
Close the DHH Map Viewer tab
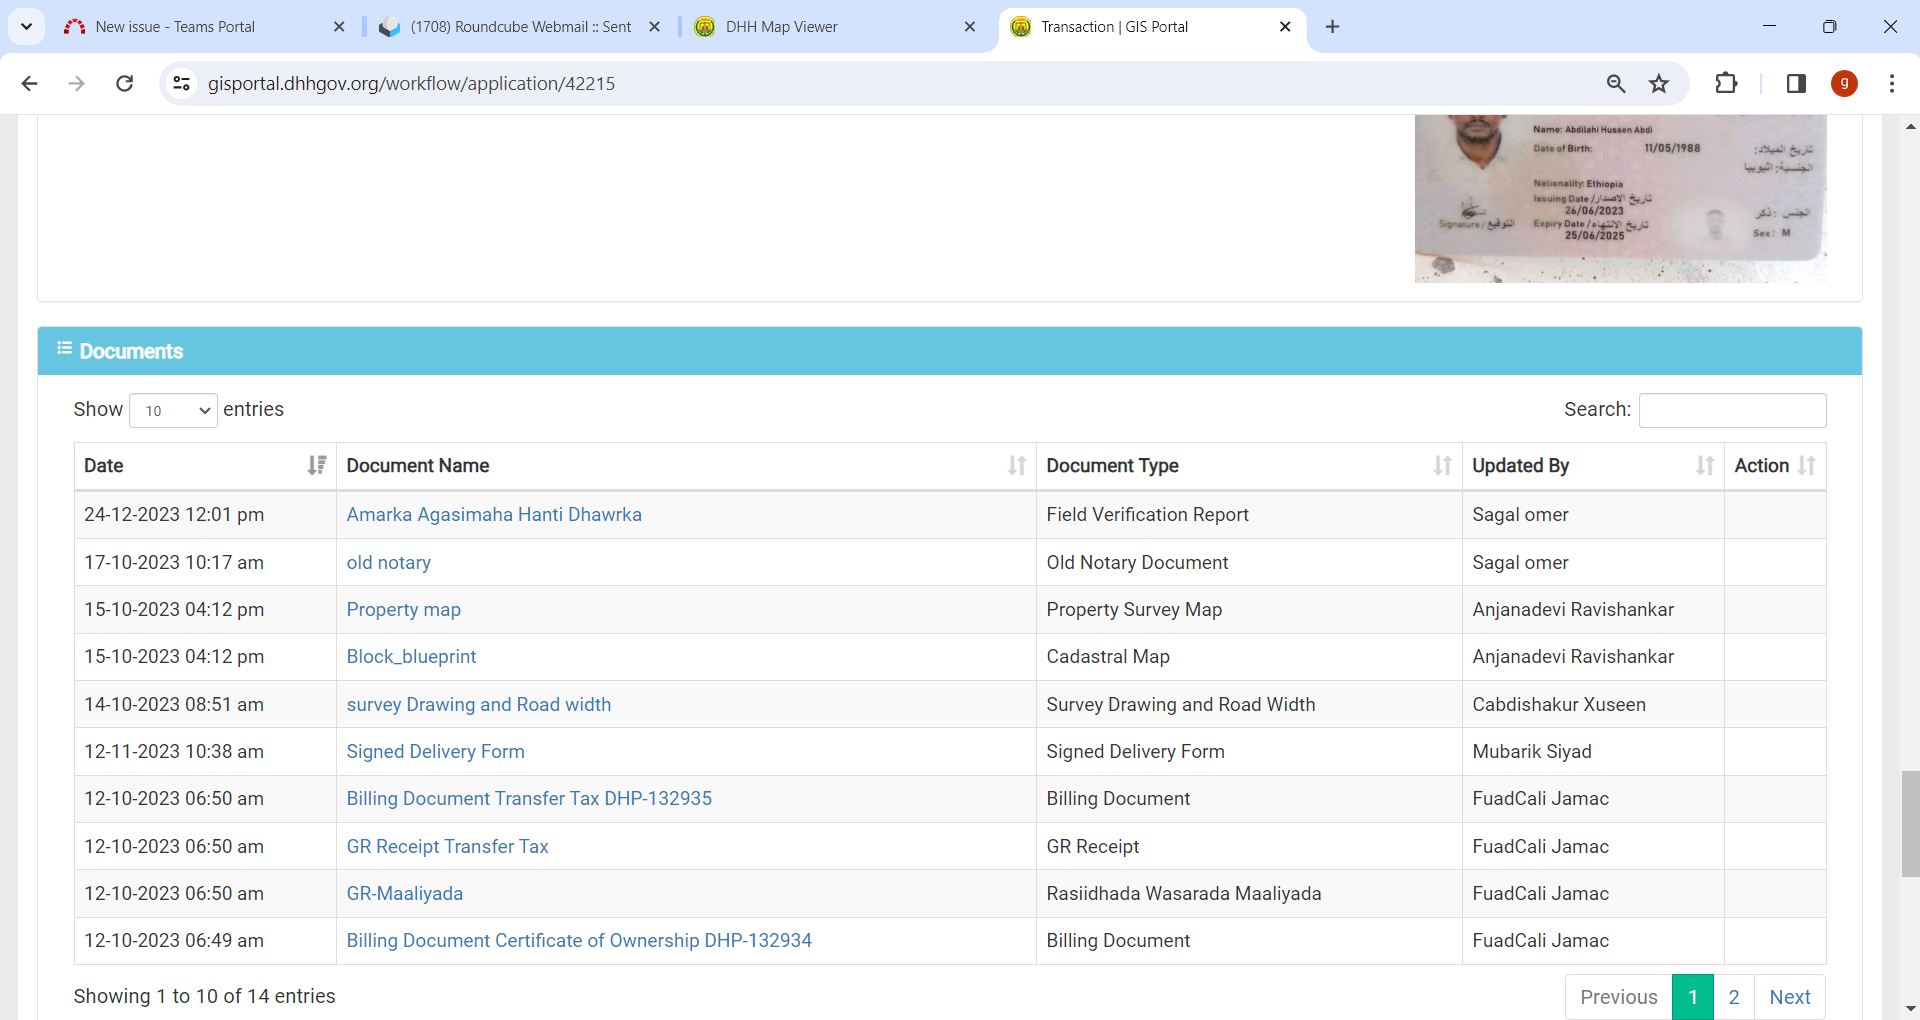(970, 27)
